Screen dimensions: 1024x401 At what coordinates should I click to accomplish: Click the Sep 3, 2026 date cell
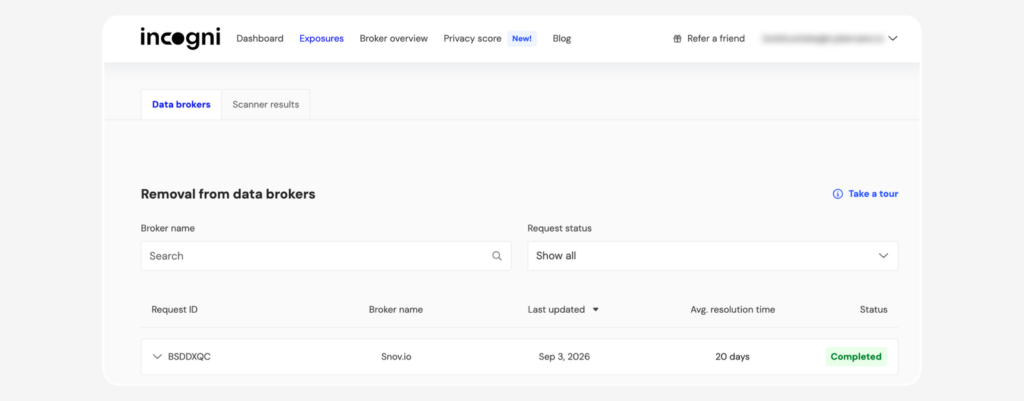[564, 357]
